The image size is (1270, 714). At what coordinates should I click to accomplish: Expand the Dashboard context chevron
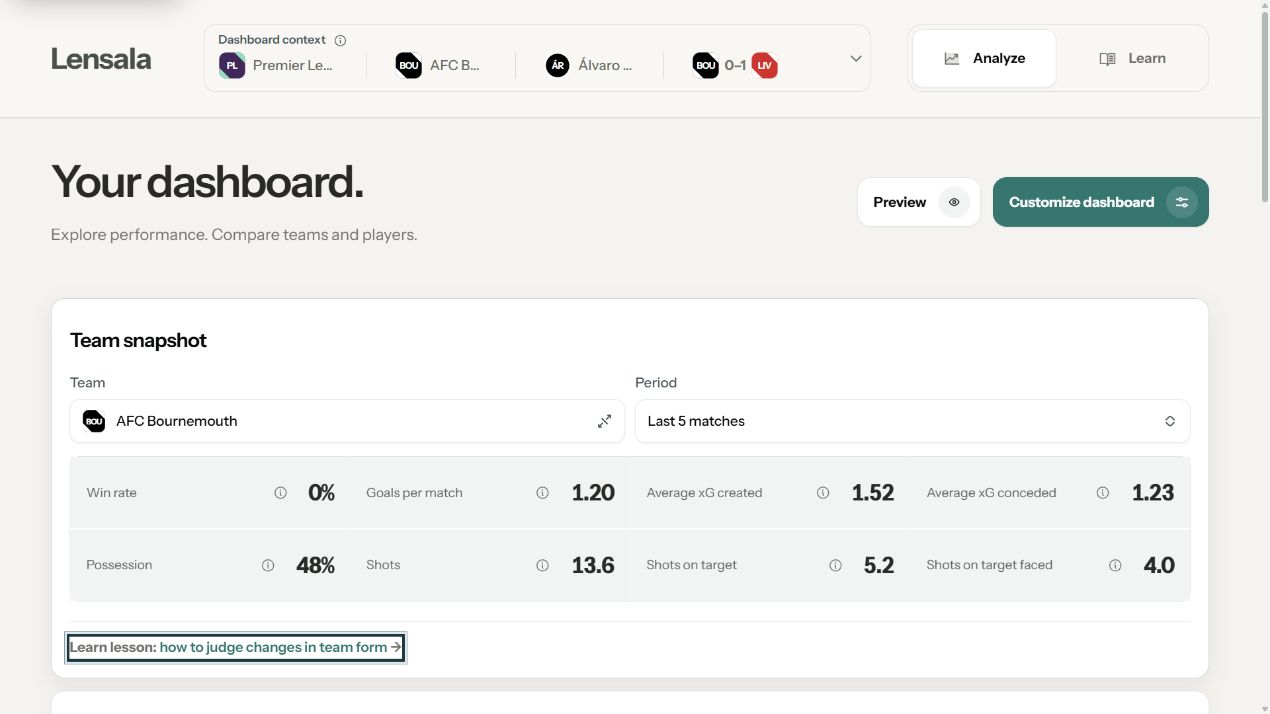pos(856,59)
